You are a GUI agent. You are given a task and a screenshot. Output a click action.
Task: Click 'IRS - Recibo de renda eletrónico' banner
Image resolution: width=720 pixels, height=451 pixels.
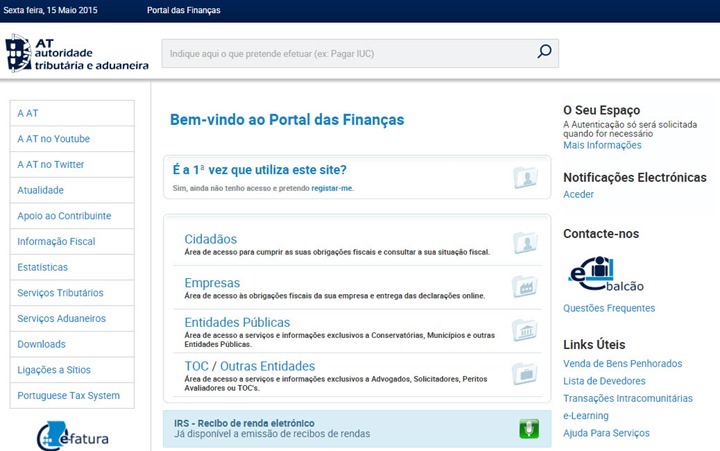(357, 429)
